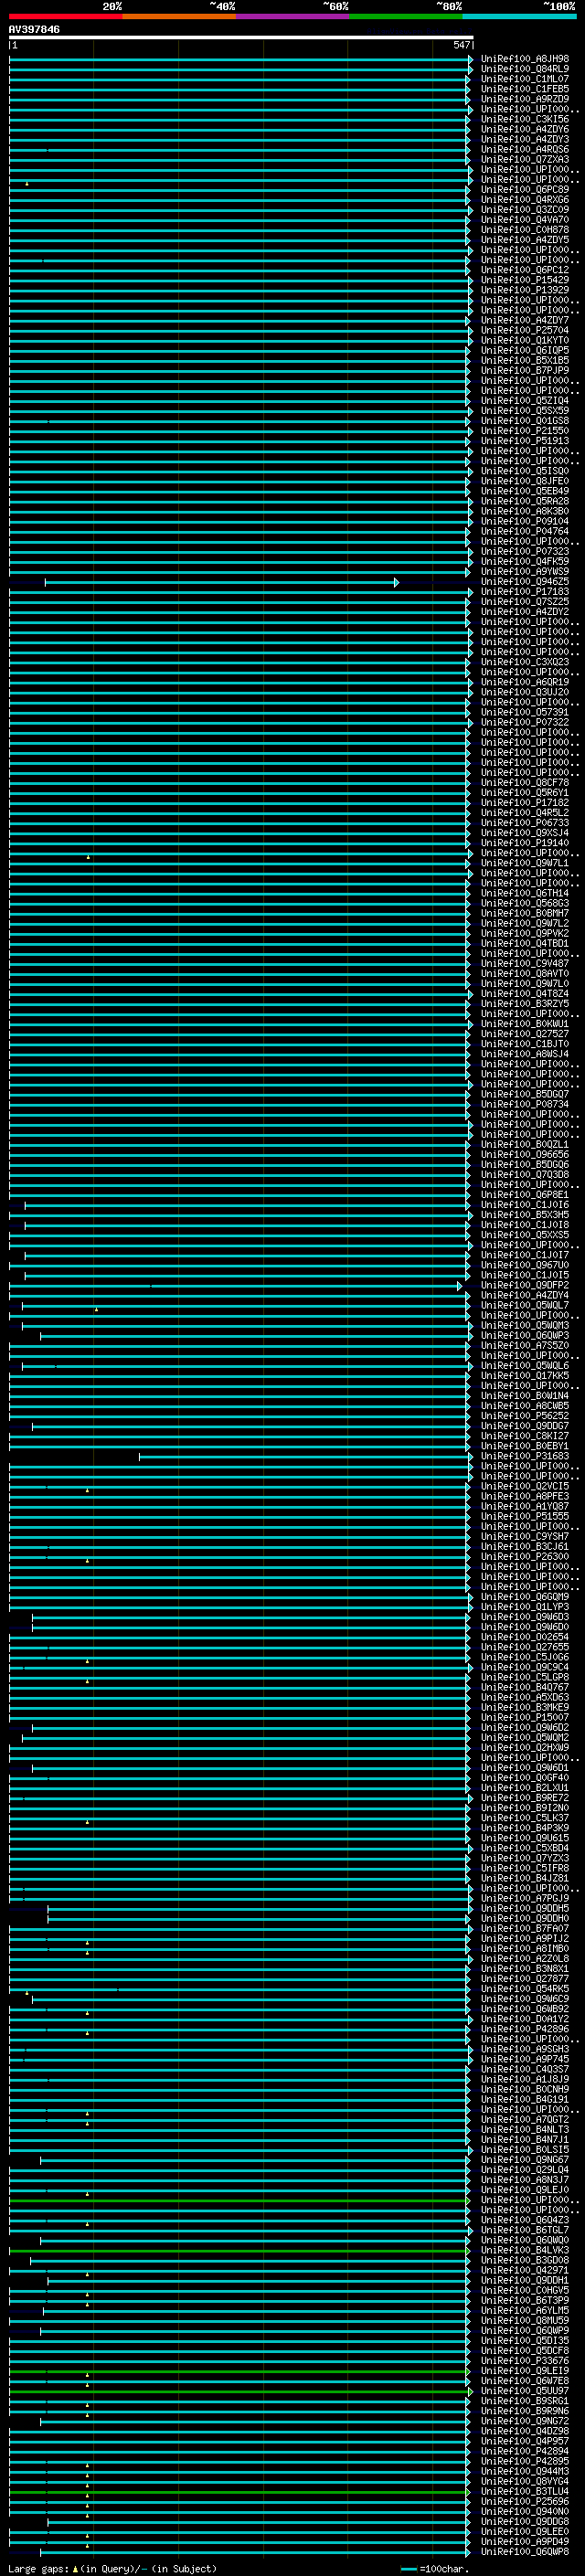Click the green alignment bar for UniRef100_B4LVK3
The image size is (585, 2576).
239,2251
